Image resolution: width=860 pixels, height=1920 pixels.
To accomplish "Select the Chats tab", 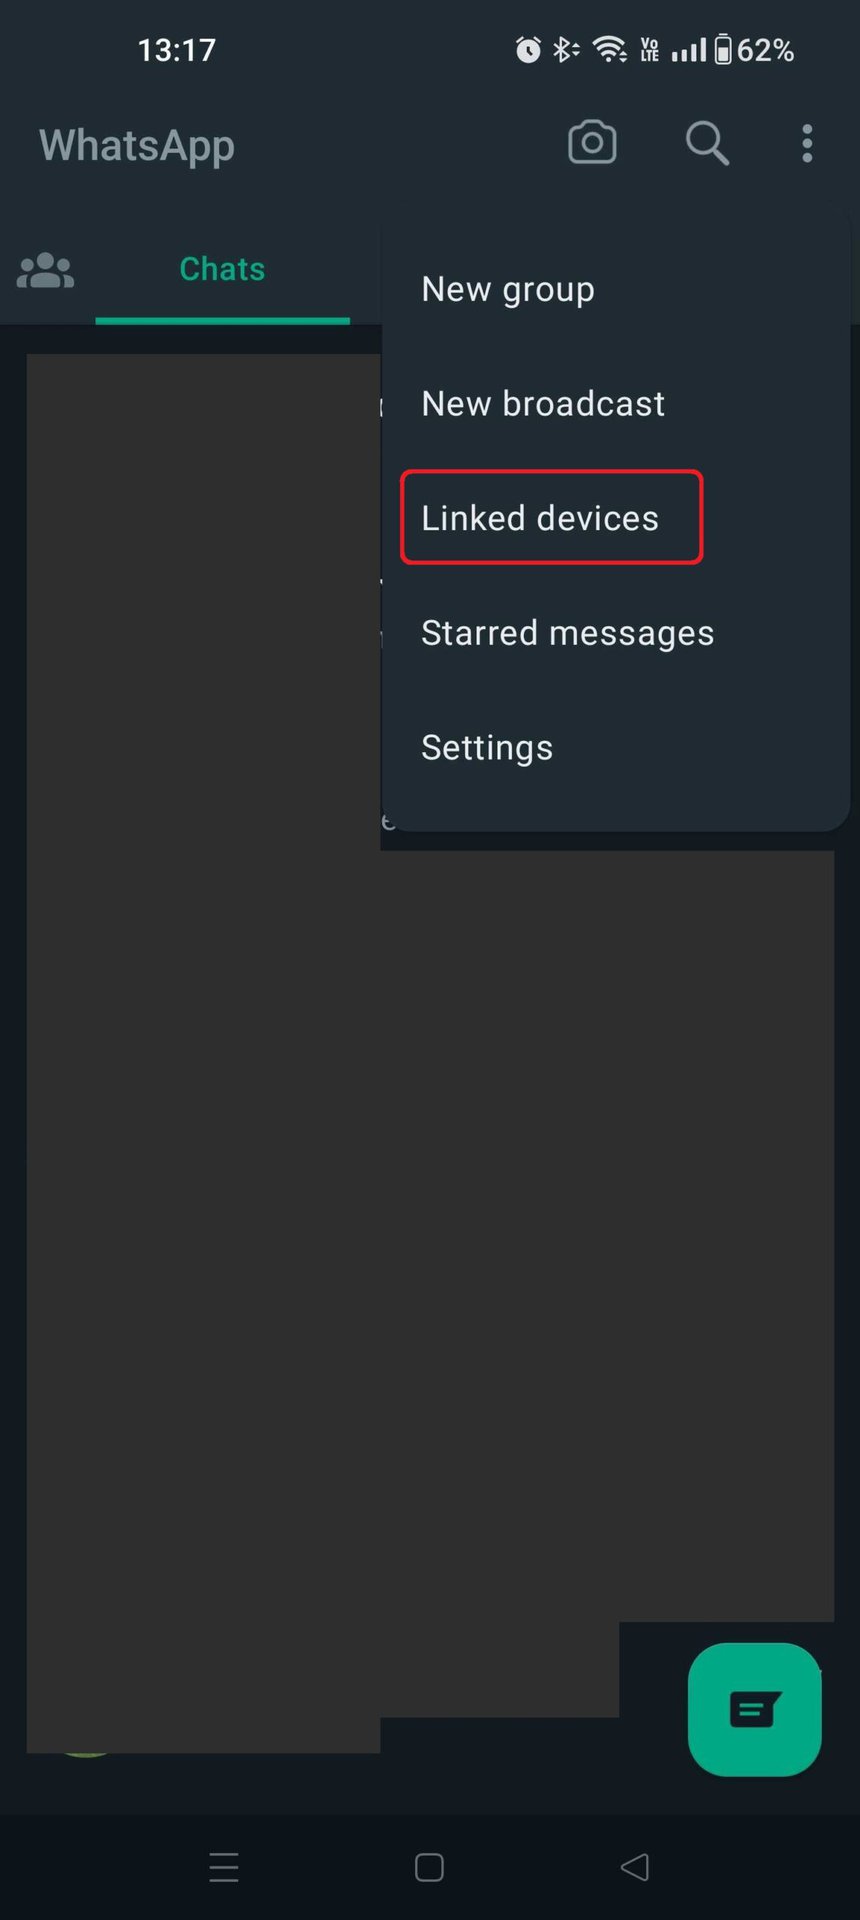I will tap(222, 269).
